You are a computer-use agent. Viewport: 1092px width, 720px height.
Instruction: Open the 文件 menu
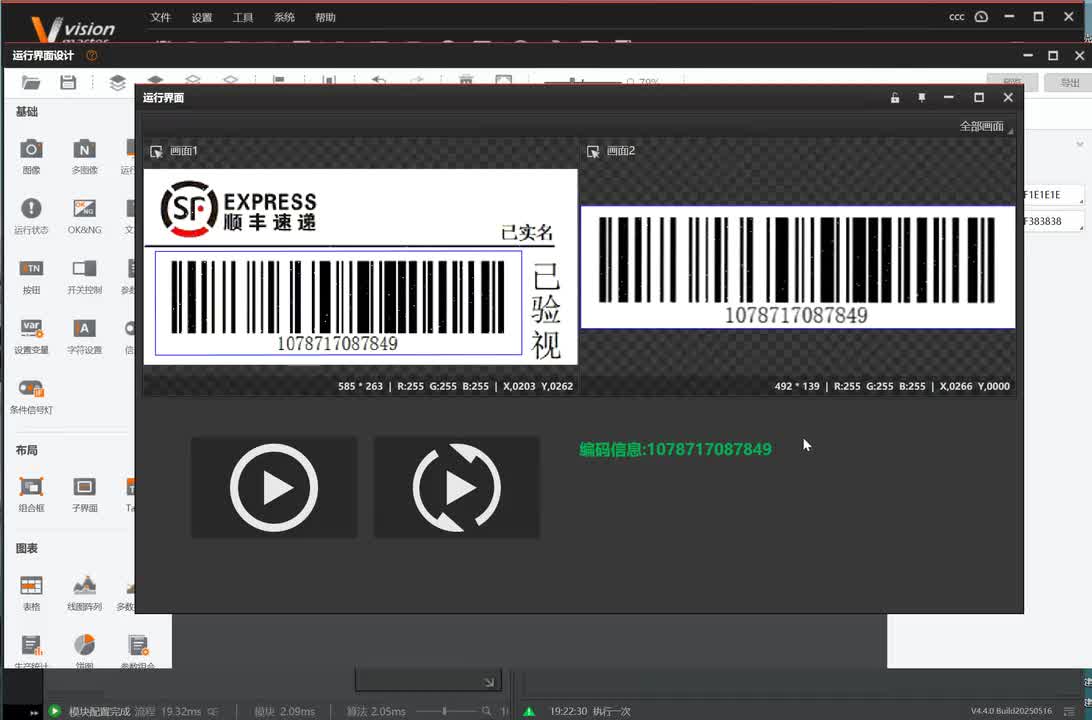tap(160, 17)
